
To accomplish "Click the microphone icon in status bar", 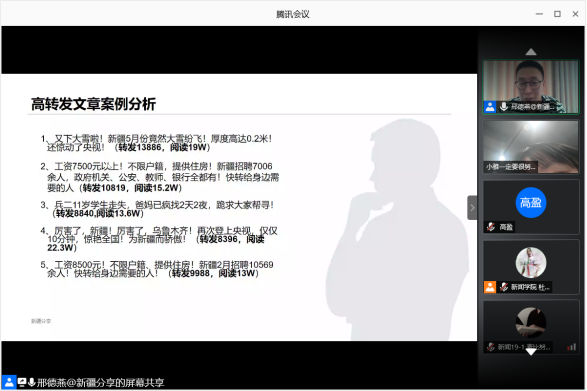I will click(x=31, y=382).
